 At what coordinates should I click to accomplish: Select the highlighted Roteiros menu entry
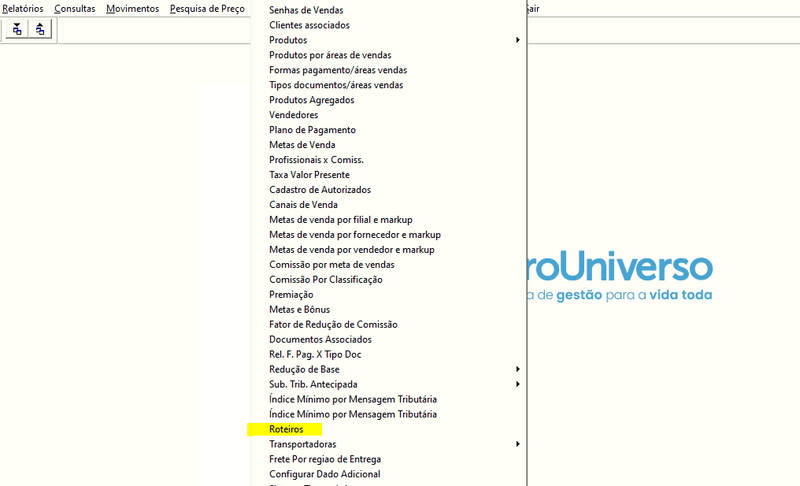point(286,429)
